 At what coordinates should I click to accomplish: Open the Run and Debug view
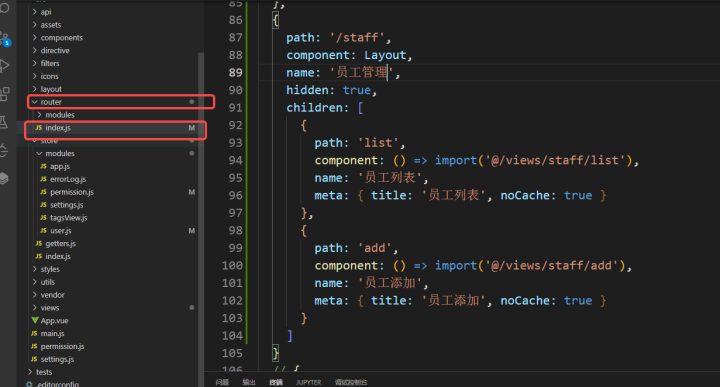(4, 65)
